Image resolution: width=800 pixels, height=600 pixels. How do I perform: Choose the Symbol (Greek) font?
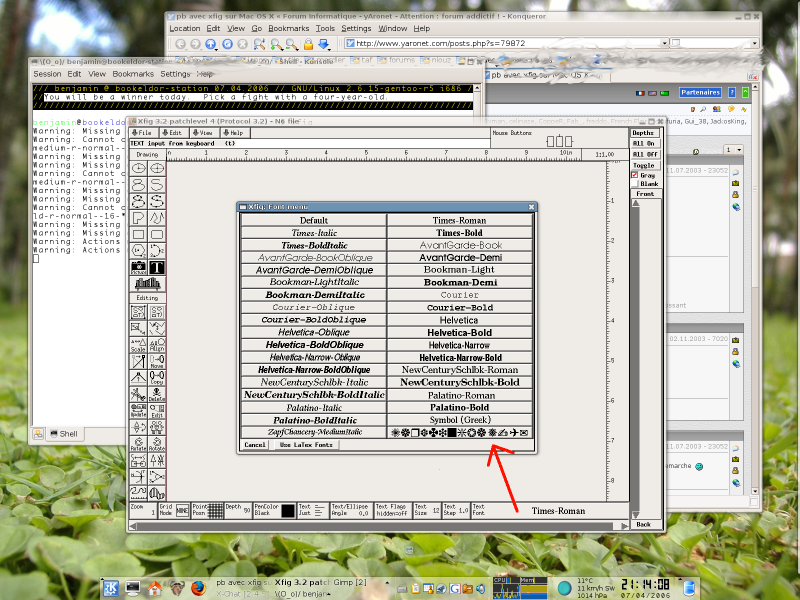coord(460,420)
